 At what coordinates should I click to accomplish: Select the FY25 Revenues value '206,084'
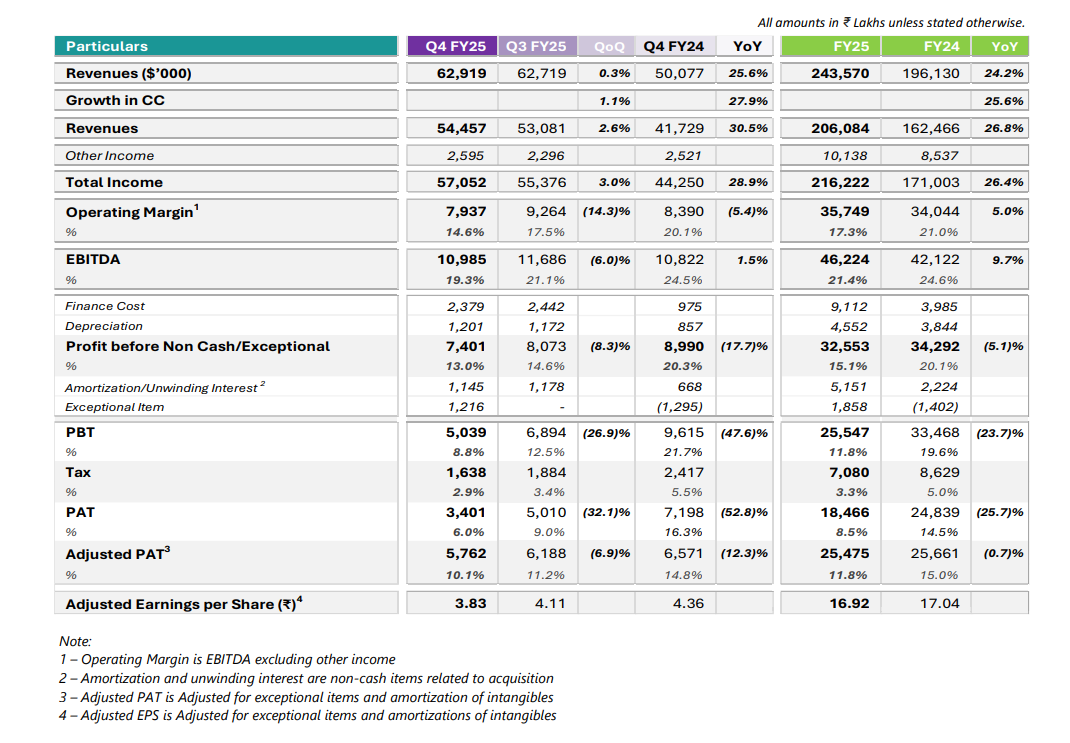840,128
